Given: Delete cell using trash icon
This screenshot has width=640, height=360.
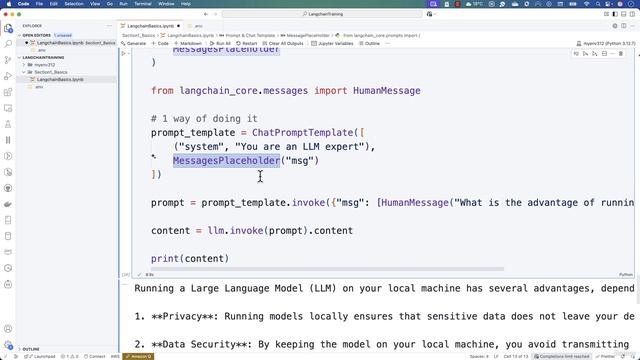Looking at the screenshot, I should (621, 53).
